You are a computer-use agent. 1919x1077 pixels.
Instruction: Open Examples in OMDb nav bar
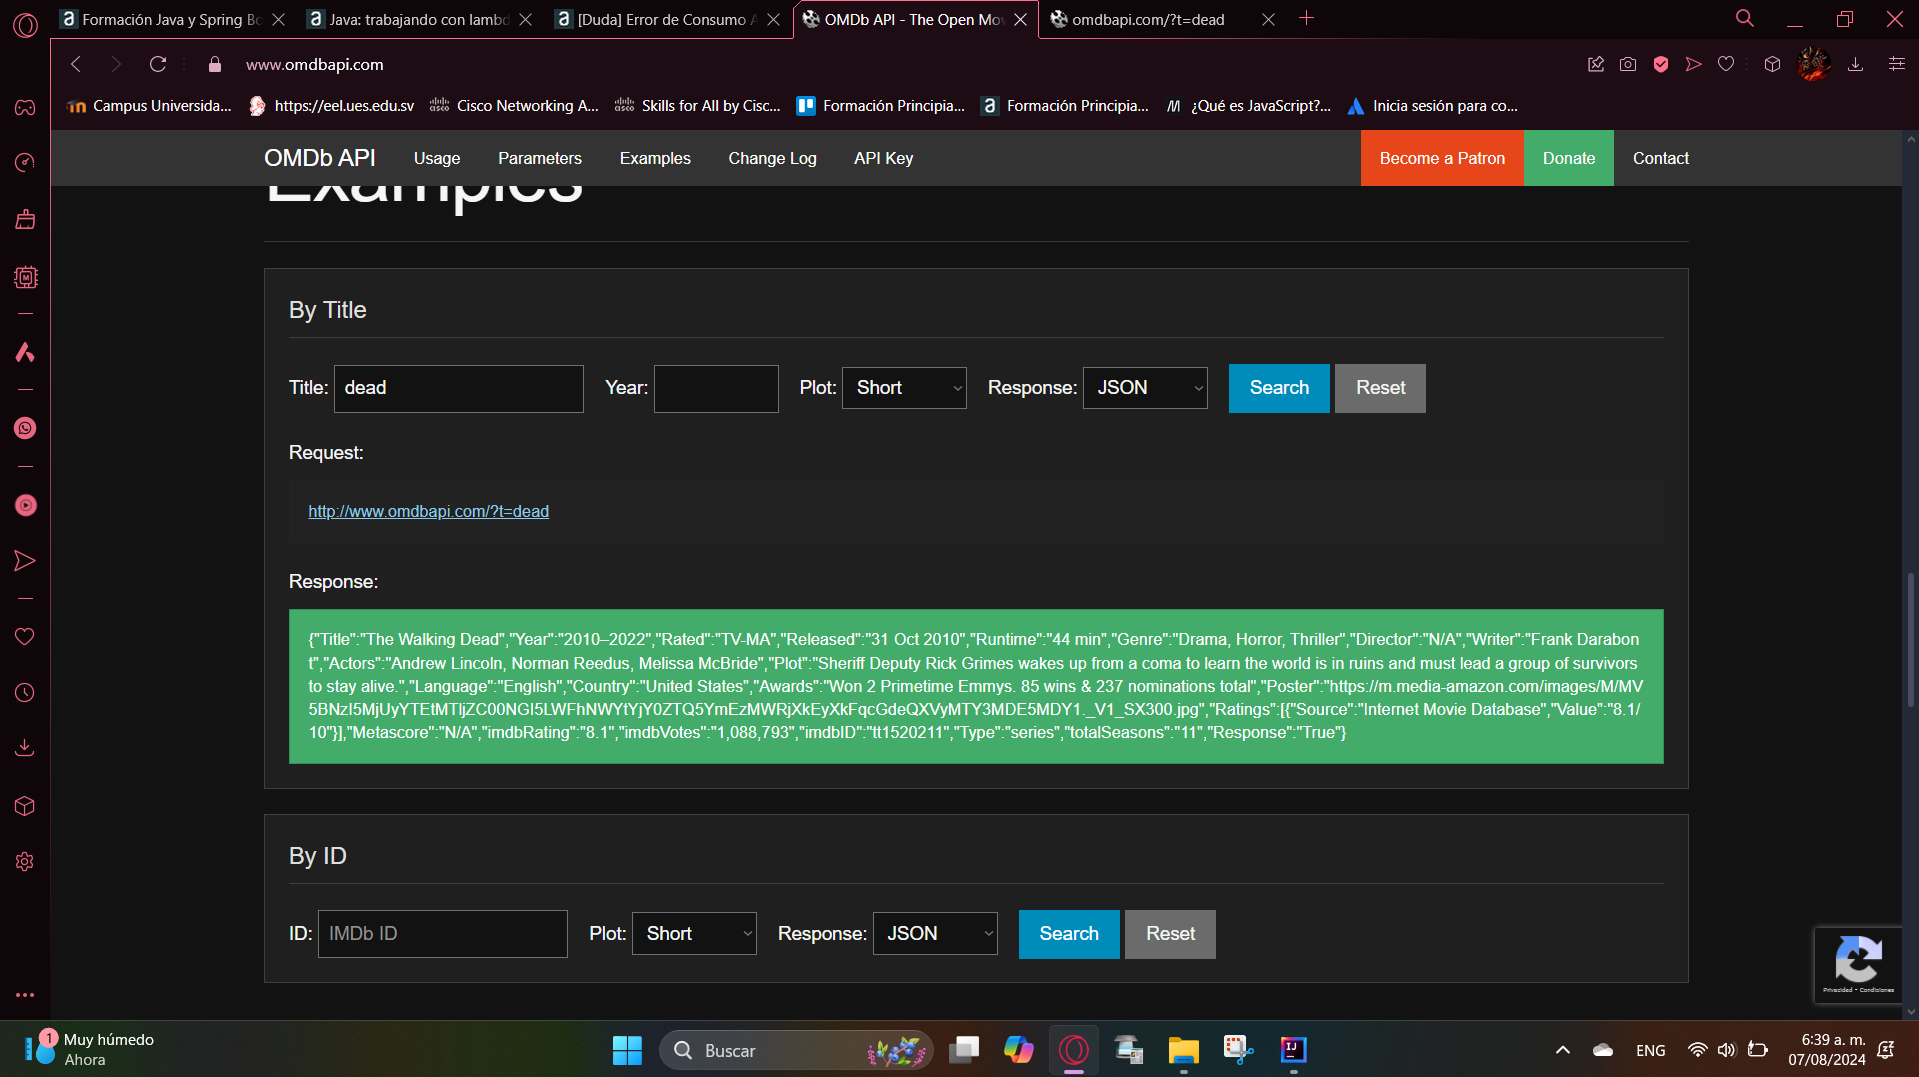[x=655, y=158]
